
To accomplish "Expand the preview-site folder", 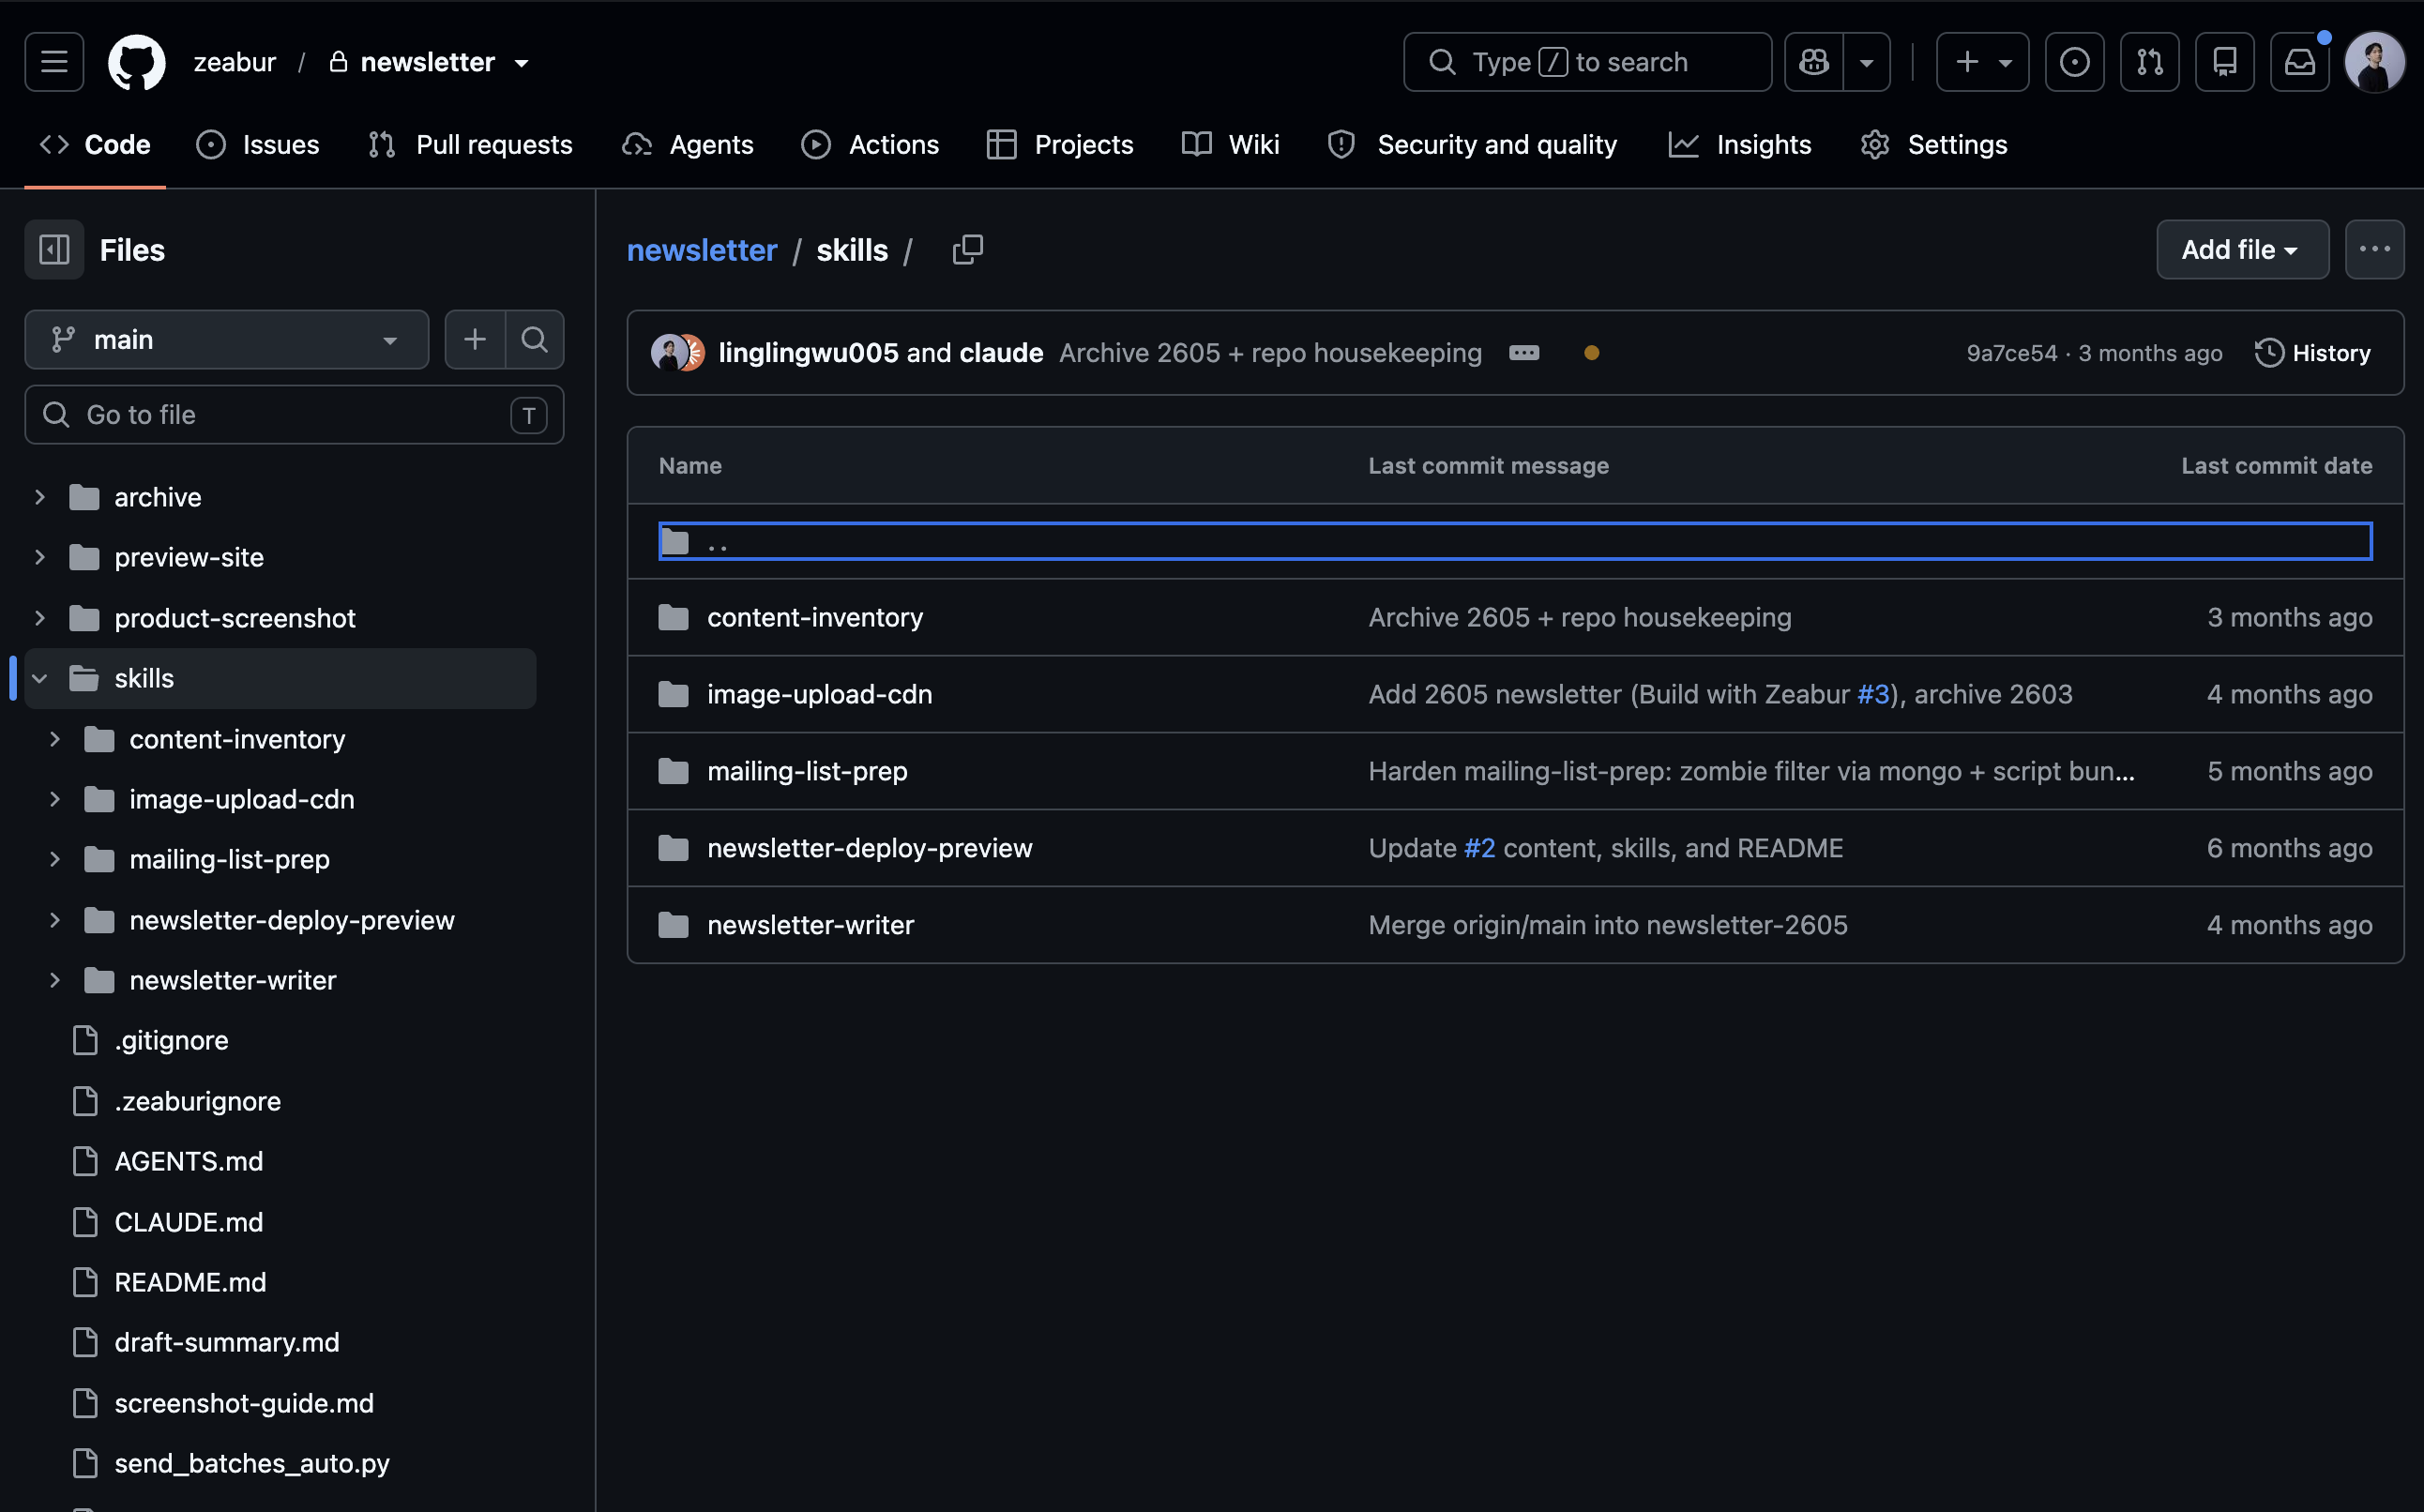I will (40, 557).
